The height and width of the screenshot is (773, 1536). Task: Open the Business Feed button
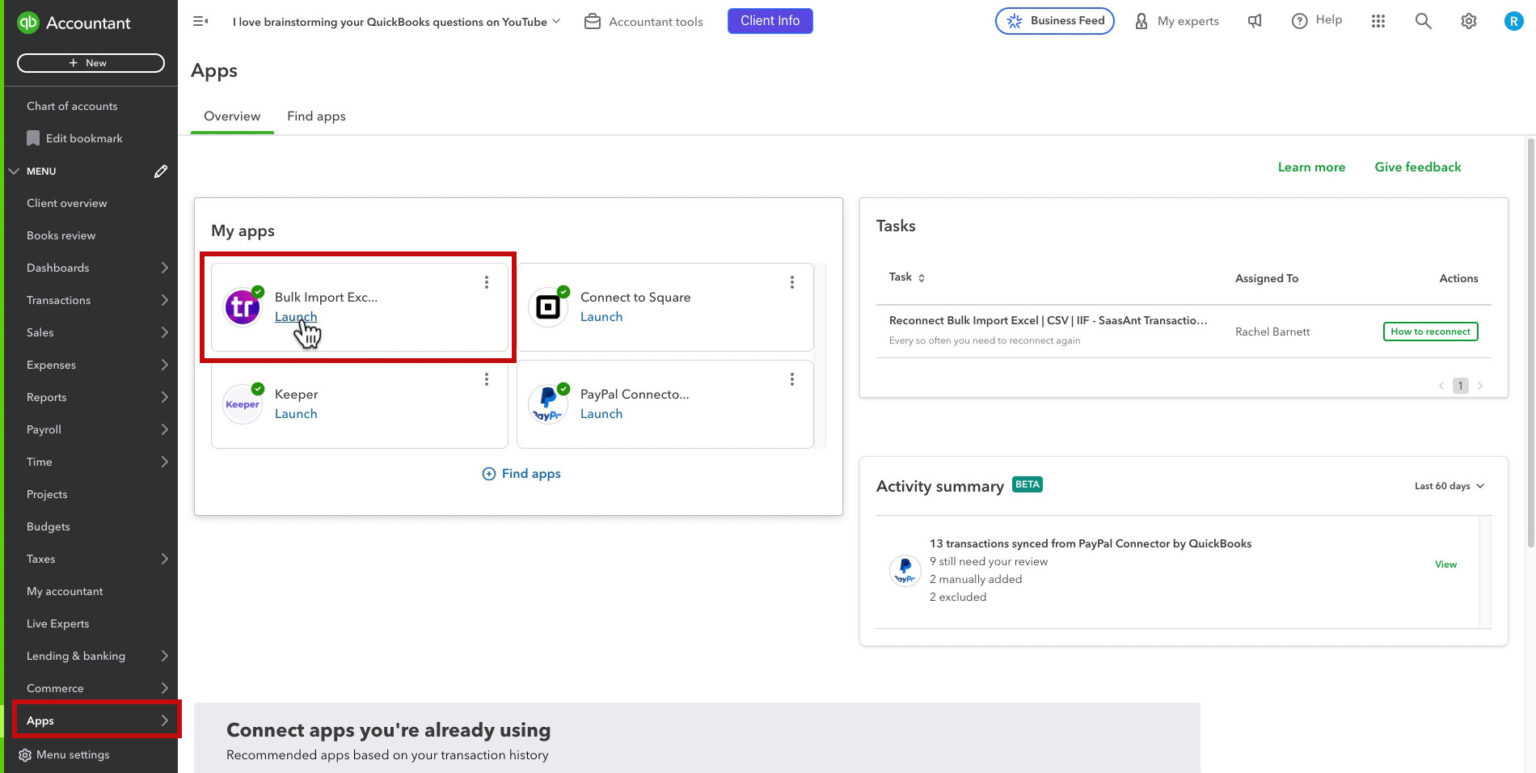coord(1055,21)
